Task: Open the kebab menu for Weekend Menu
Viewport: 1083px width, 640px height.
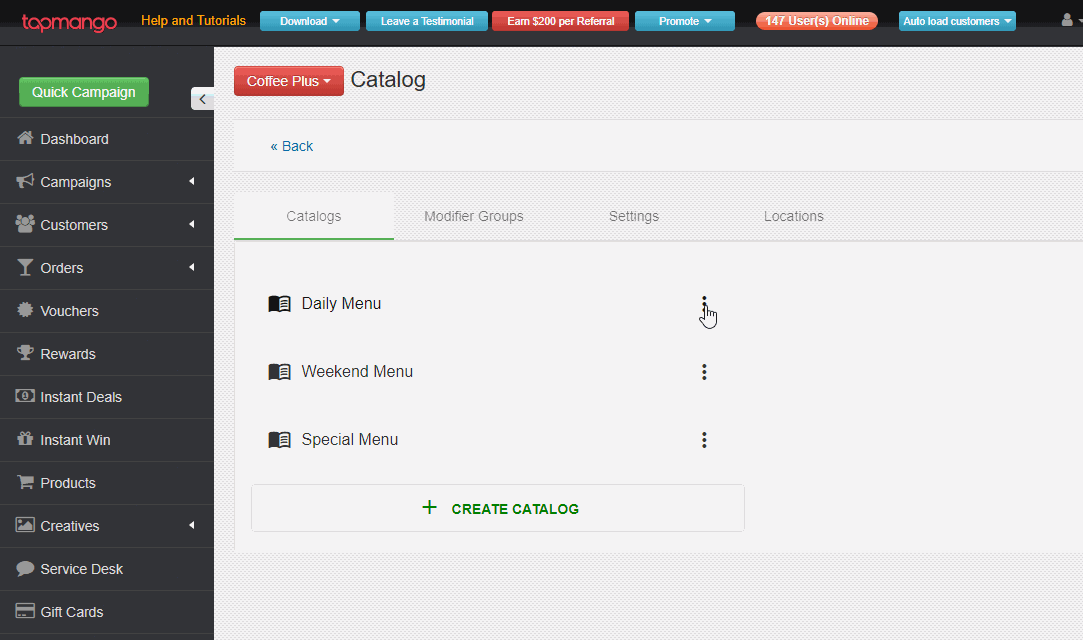Action: pyautogui.click(x=704, y=371)
